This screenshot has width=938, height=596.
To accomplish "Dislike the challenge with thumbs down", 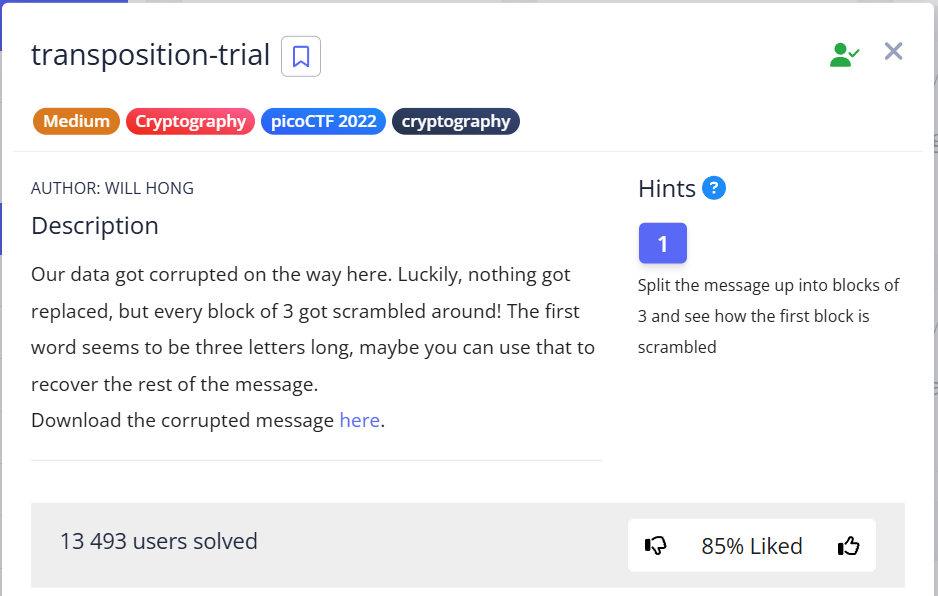I will pyautogui.click(x=656, y=546).
